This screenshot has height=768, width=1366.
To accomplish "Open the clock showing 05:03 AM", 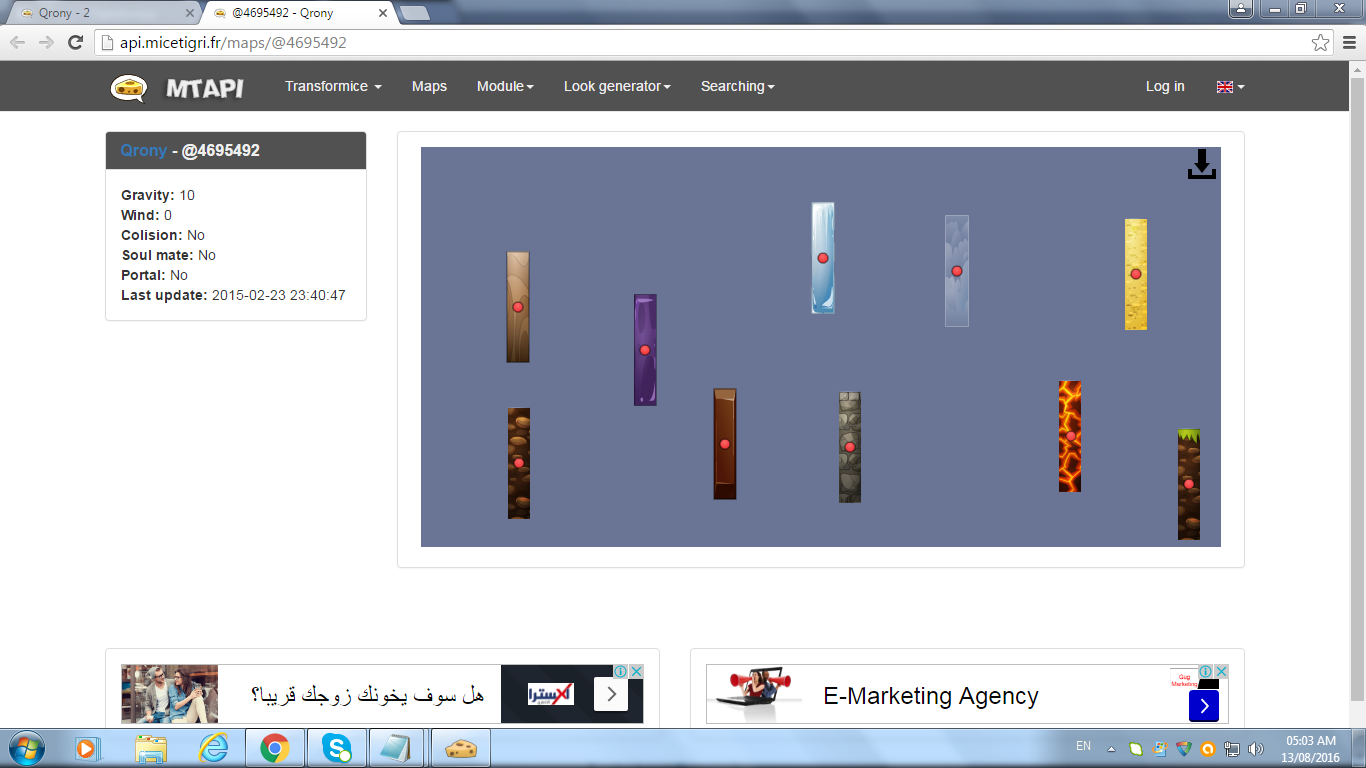I will coord(1311,749).
